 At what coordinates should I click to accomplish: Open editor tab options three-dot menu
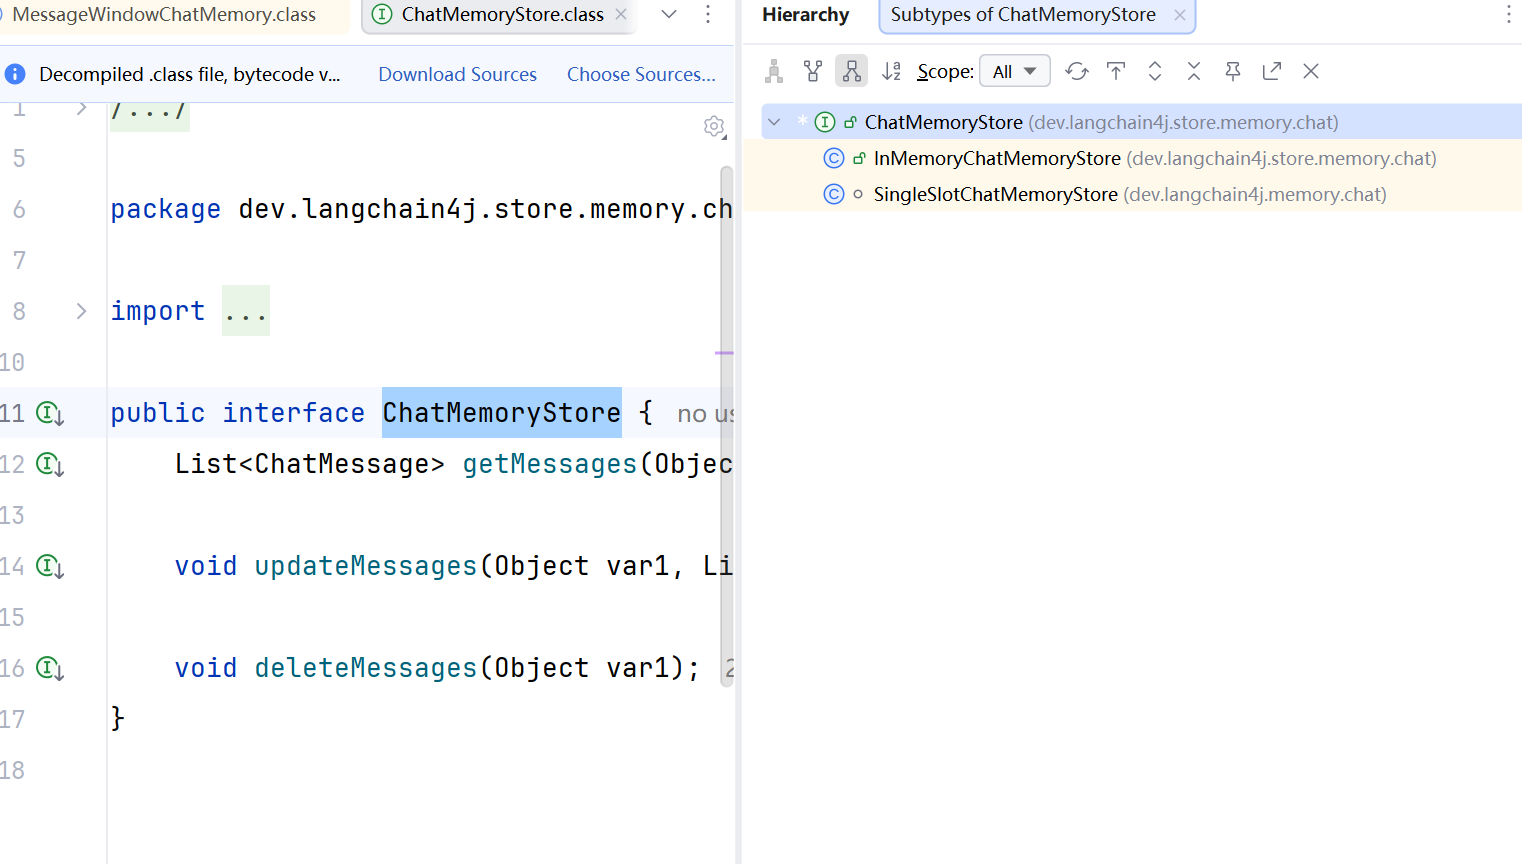pos(708,14)
